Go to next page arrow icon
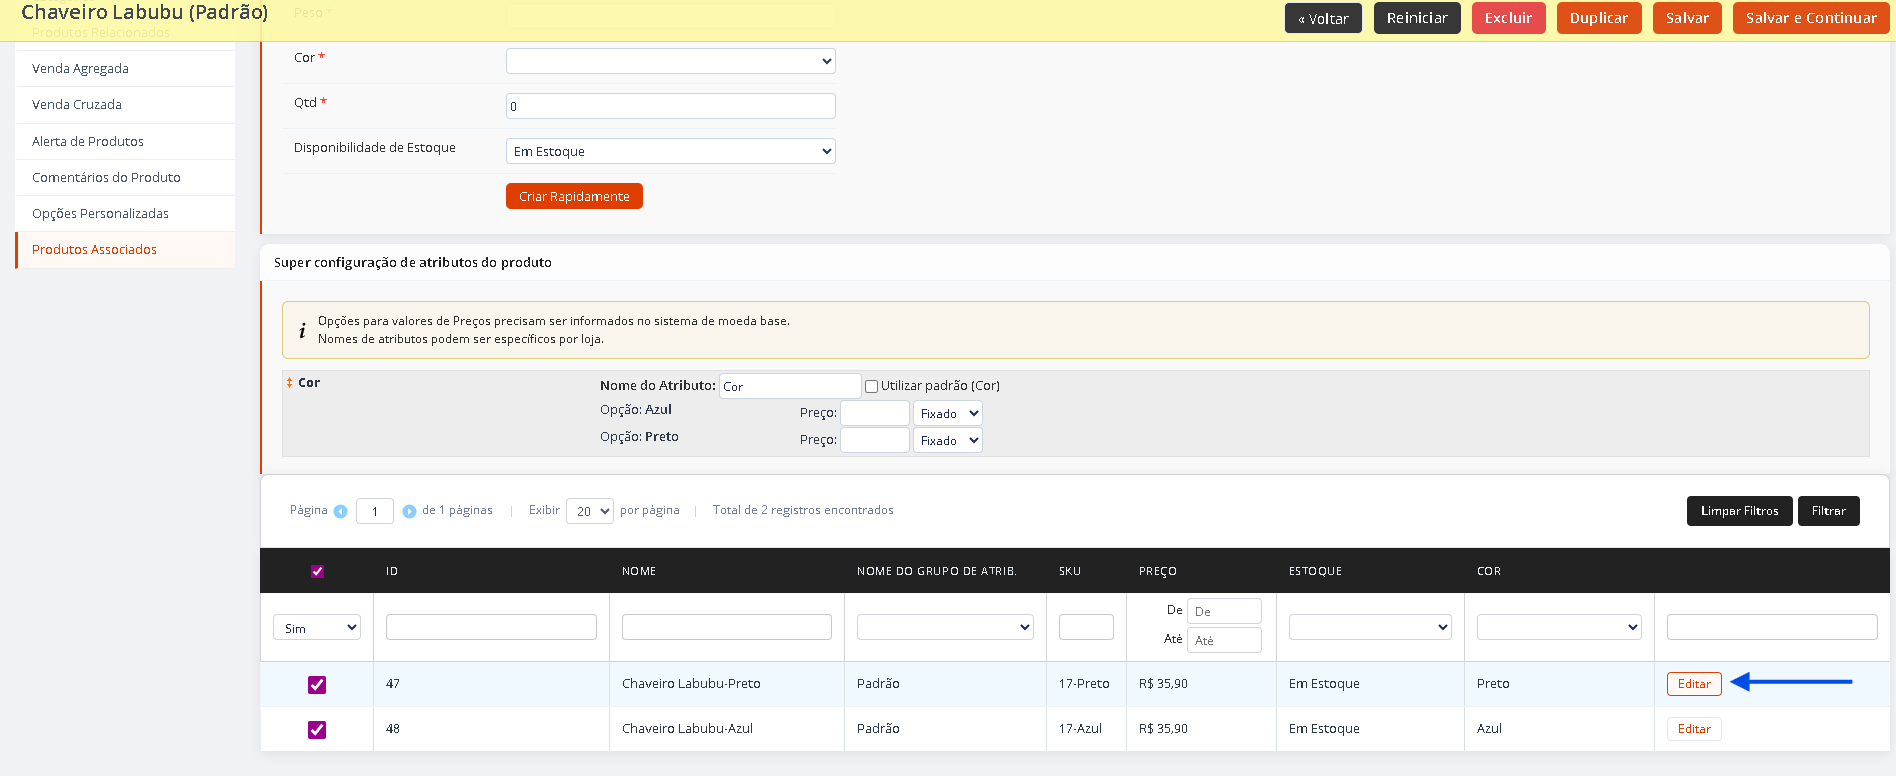 pyautogui.click(x=409, y=511)
